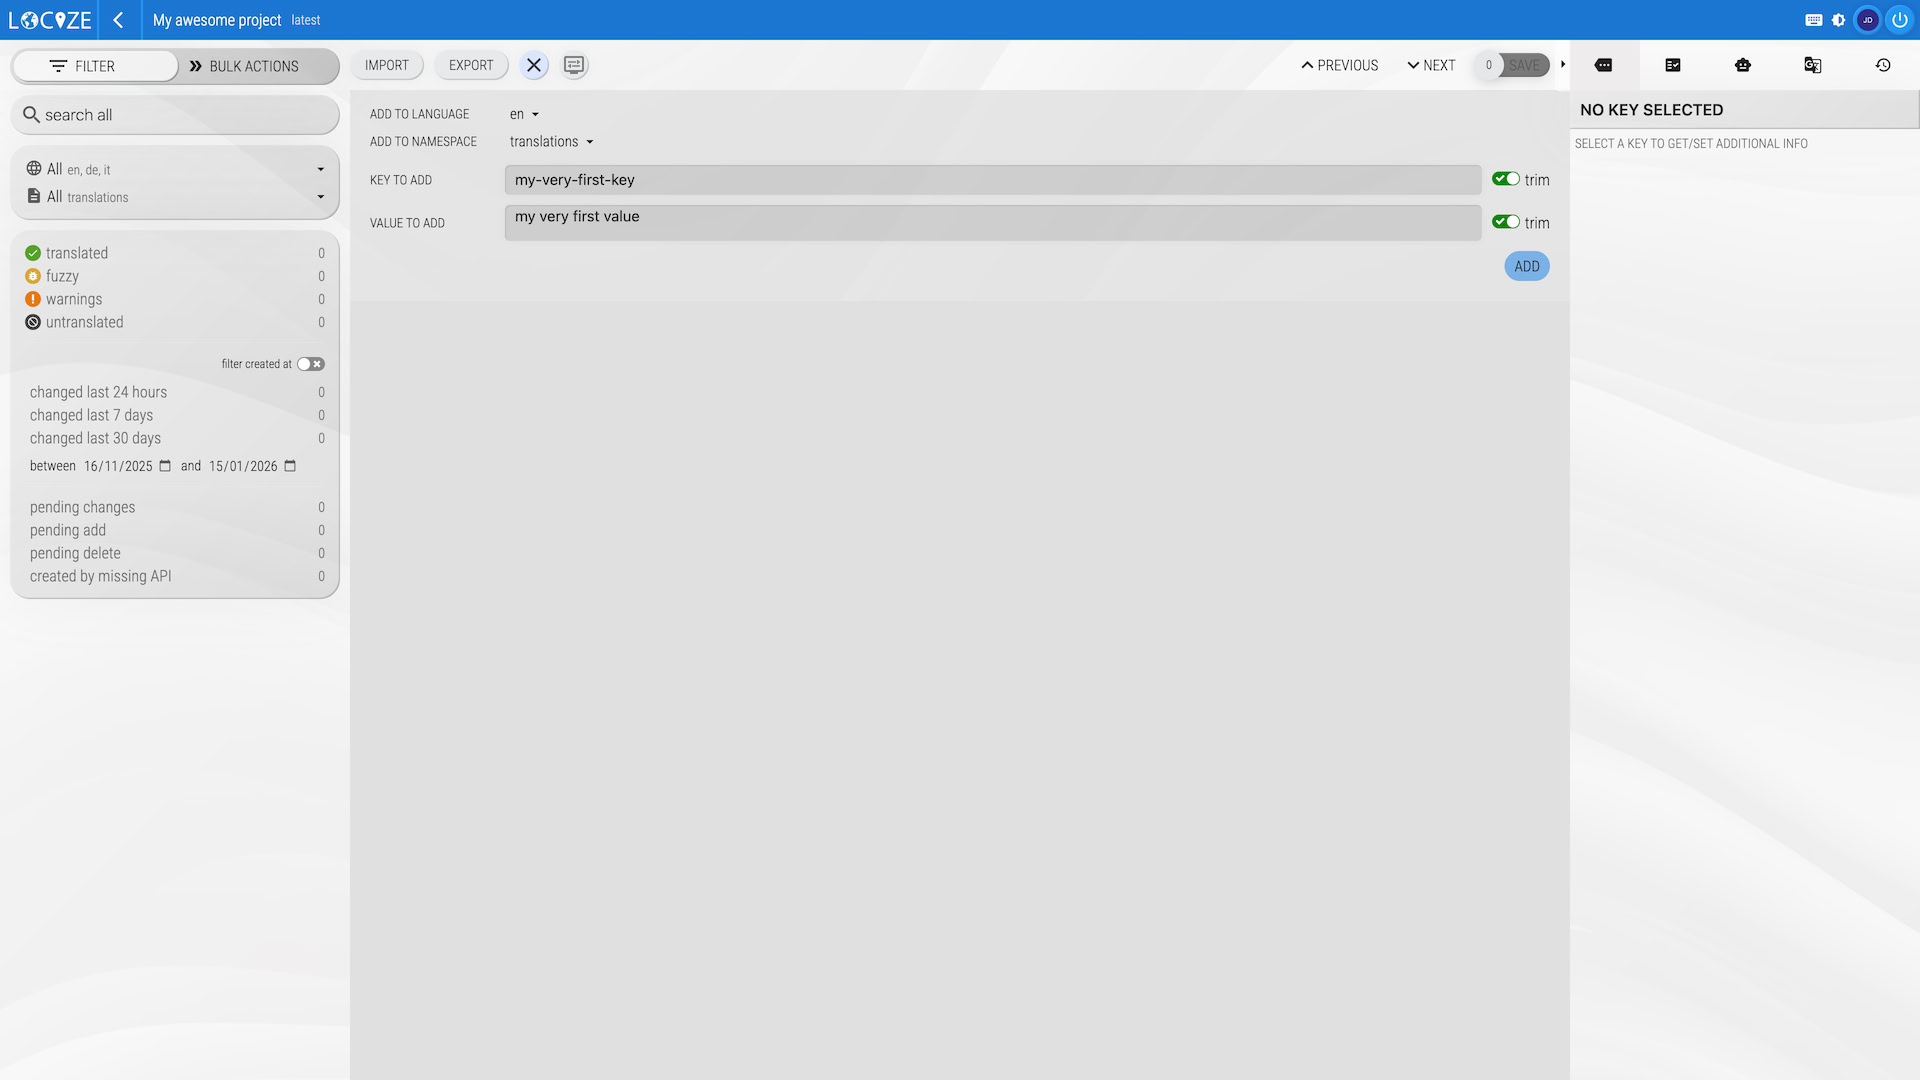Screen dimensions: 1920x1080
Task: Open the history tab icon
Action: (x=1882, y=65)
